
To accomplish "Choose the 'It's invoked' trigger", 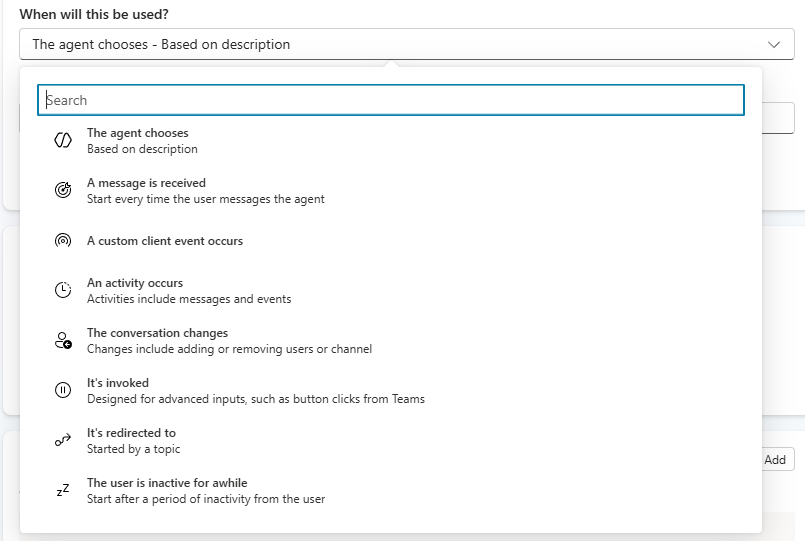I will click(x=391, y=391).
